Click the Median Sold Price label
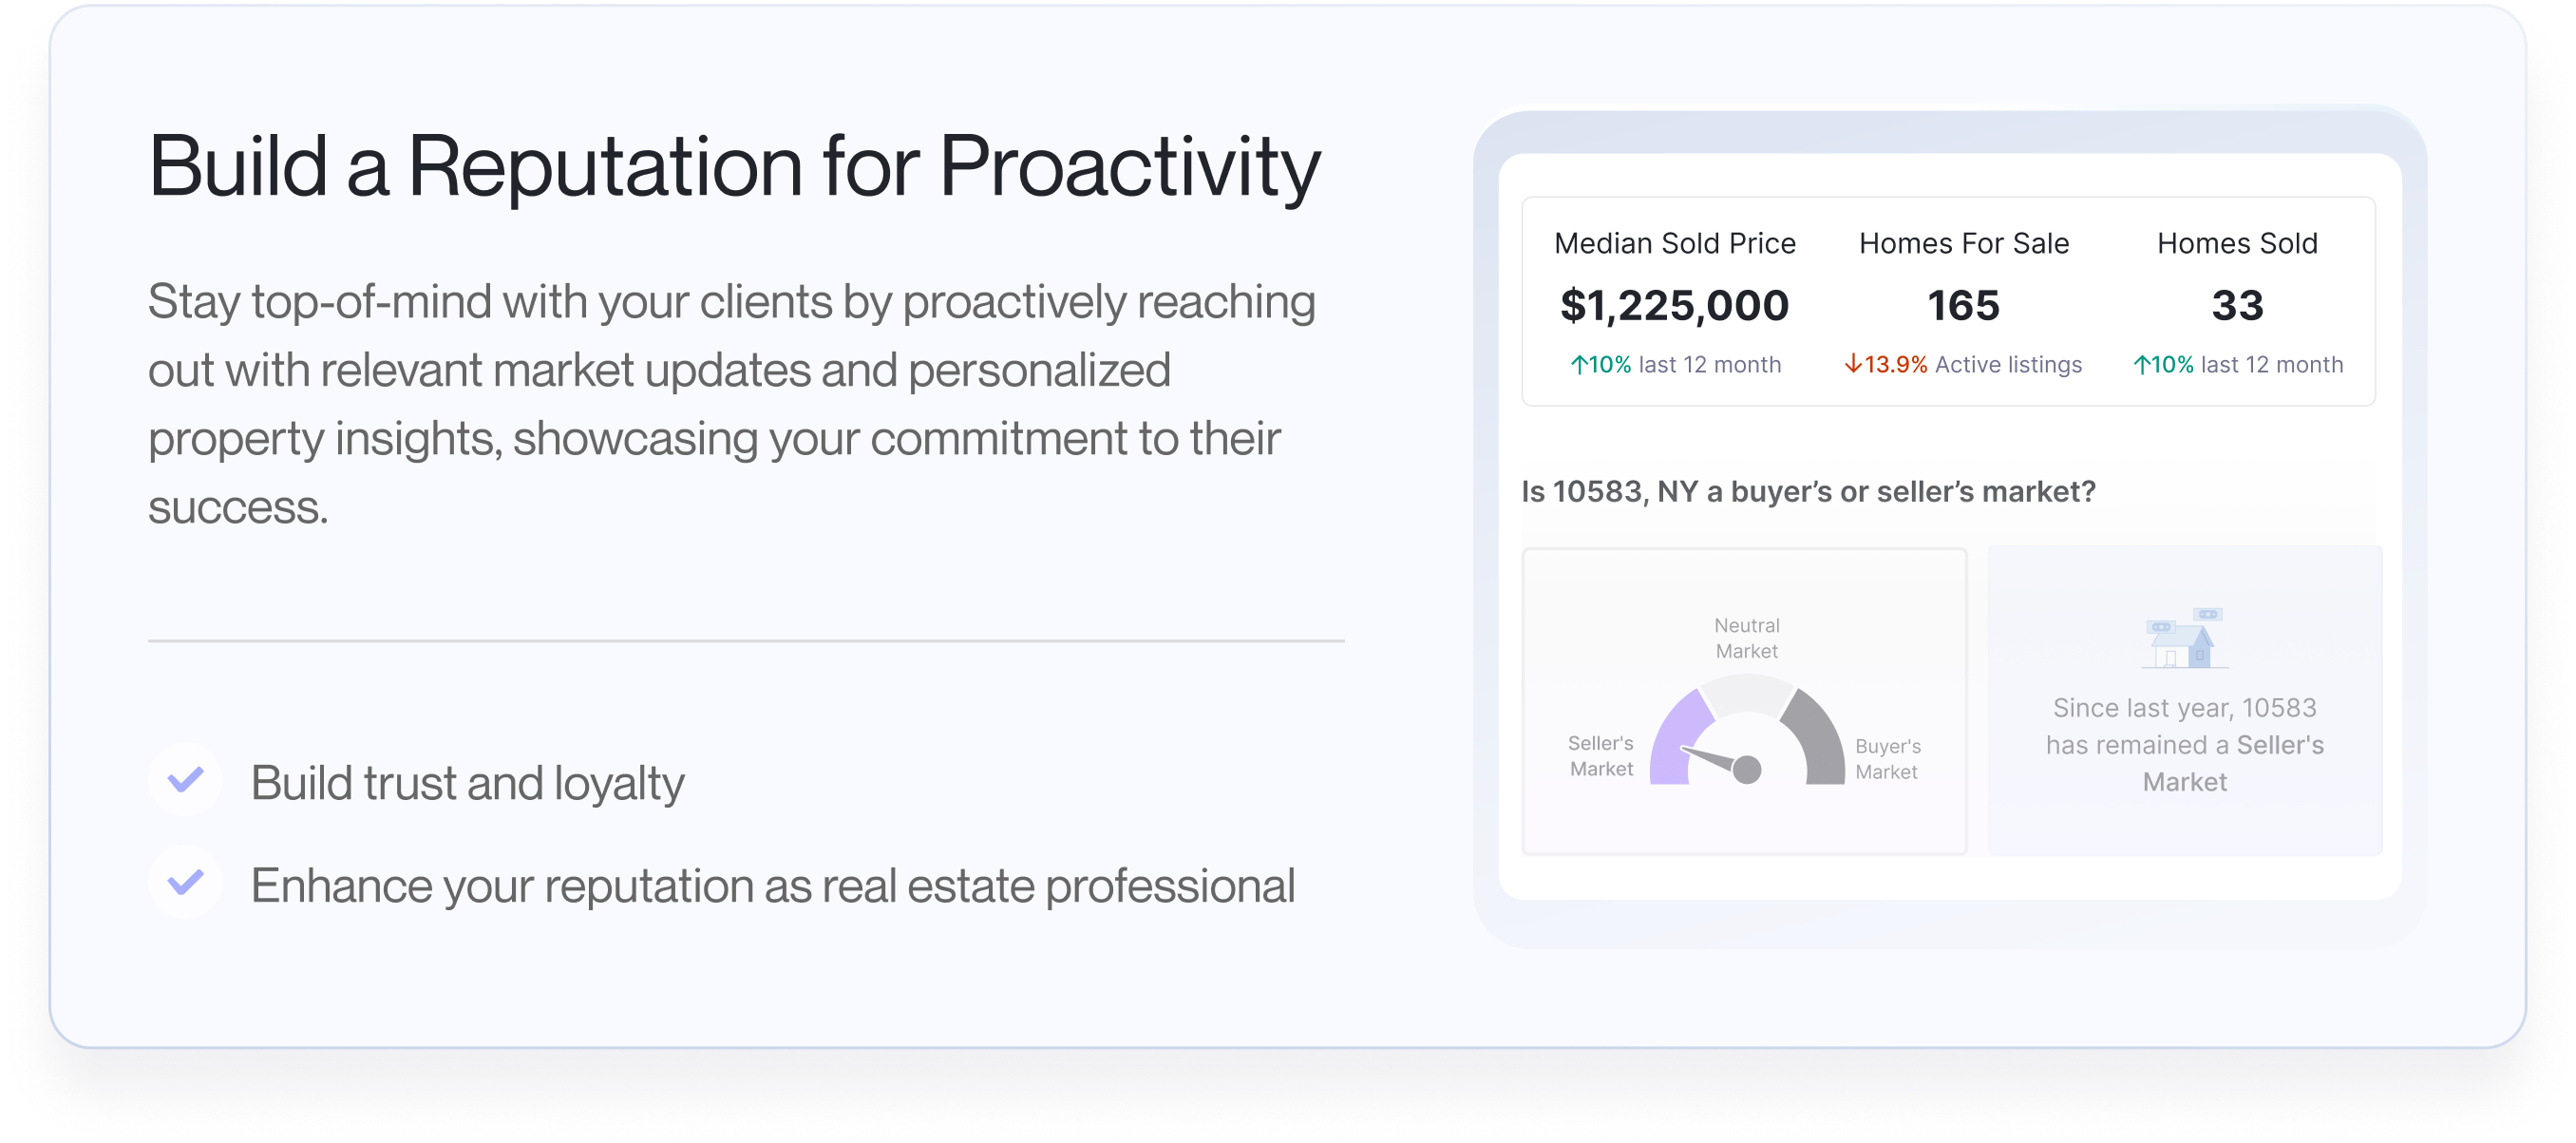 coord(1675,244)
